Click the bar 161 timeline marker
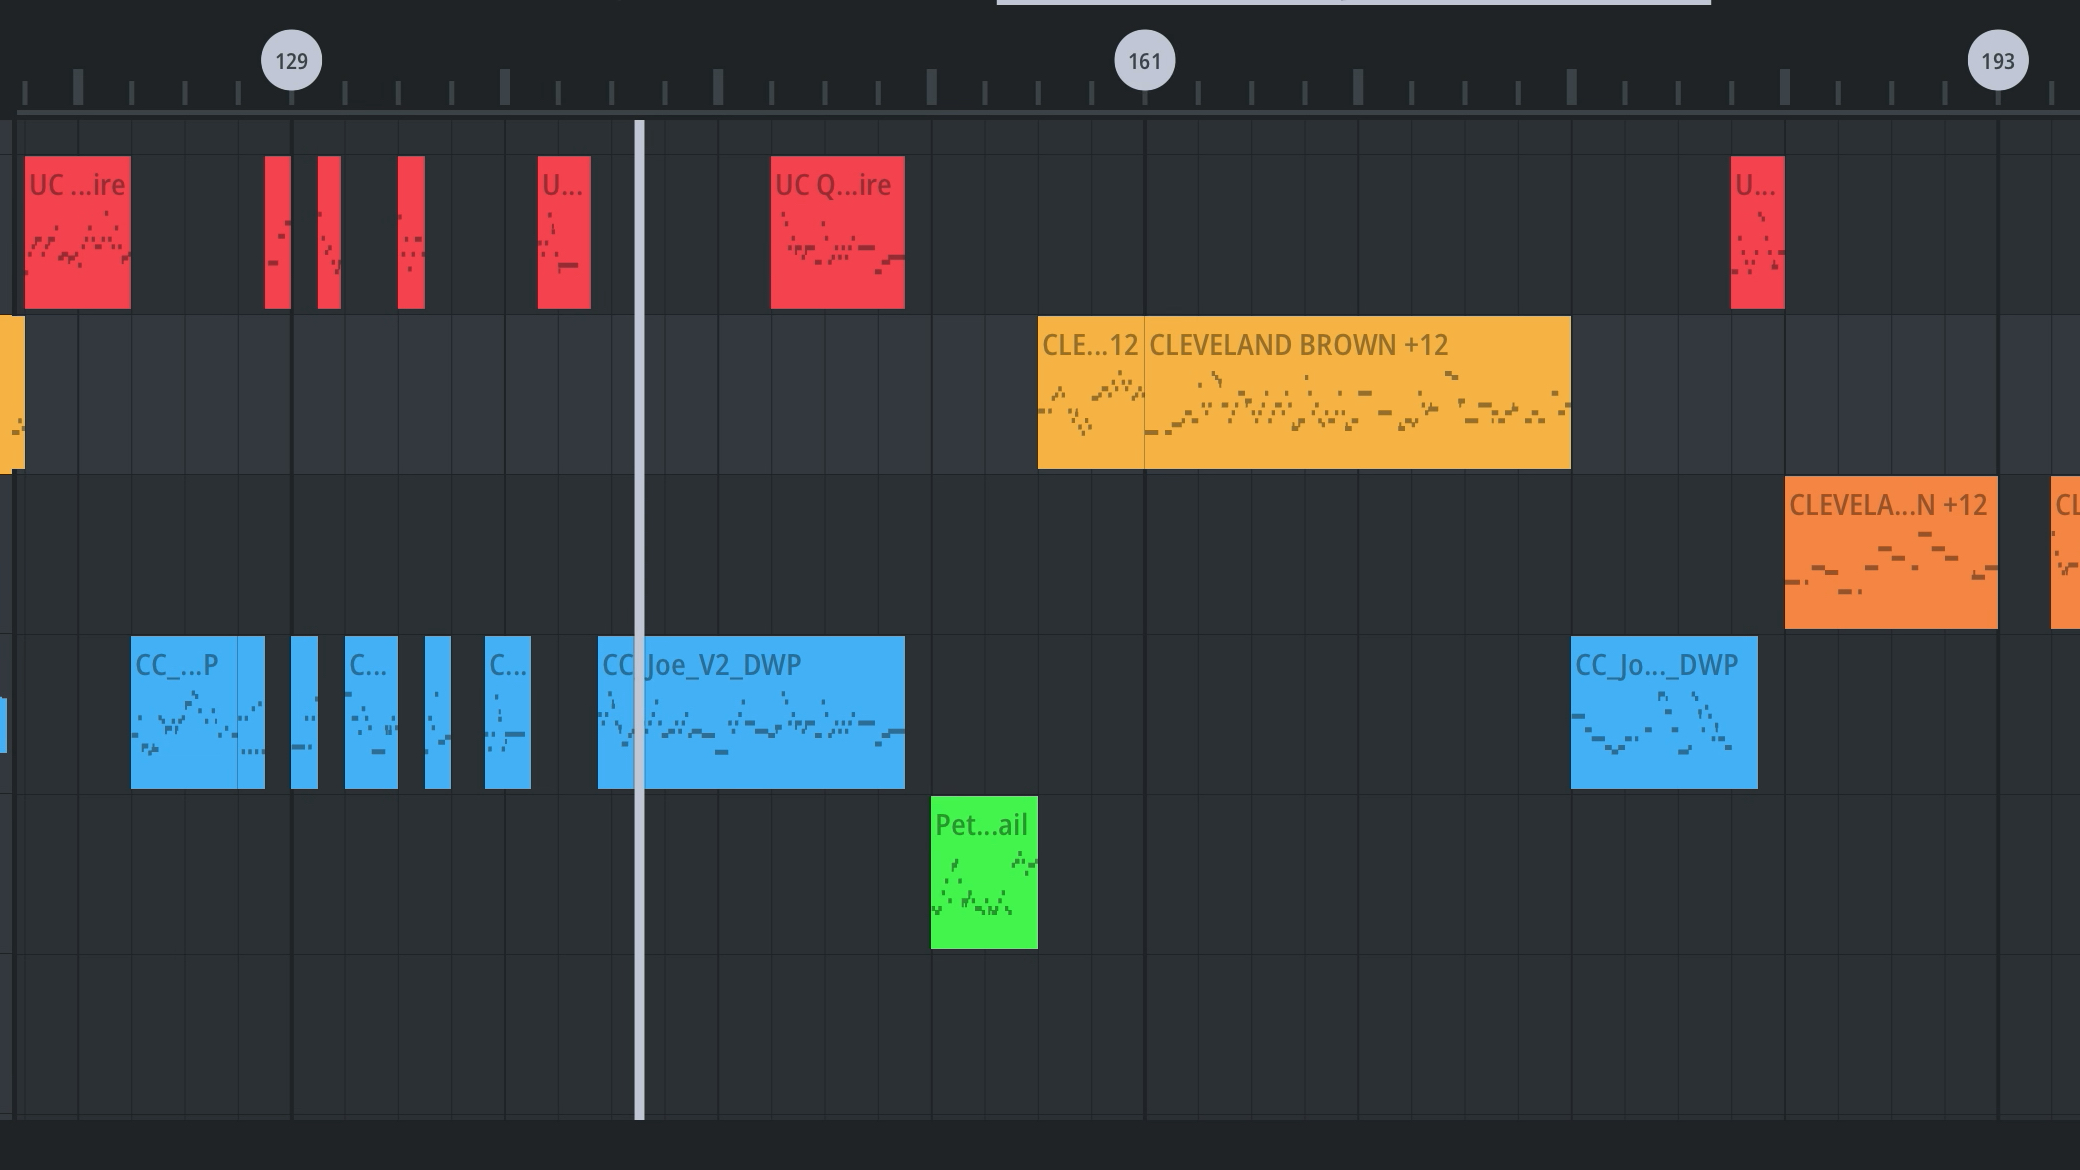 pos(1144,61)
